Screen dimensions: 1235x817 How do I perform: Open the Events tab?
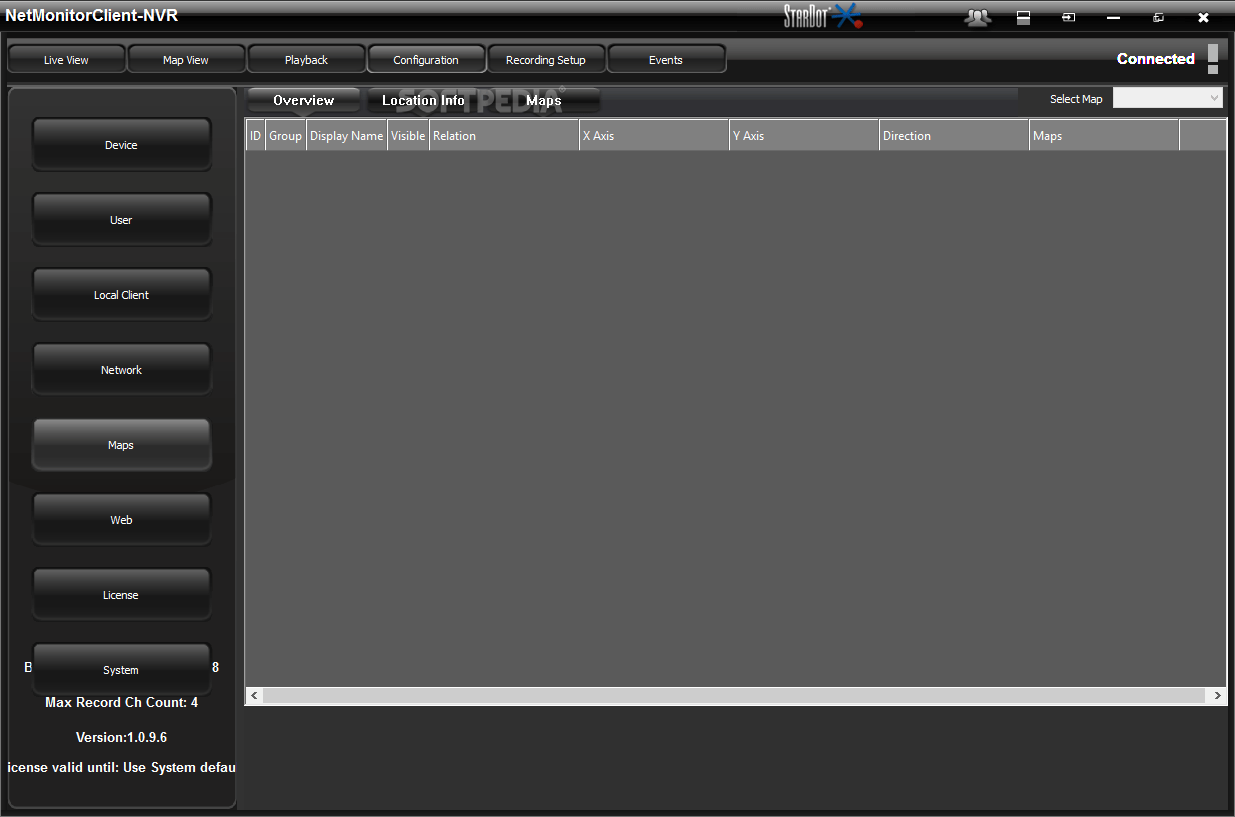click(x=666, y=60)
